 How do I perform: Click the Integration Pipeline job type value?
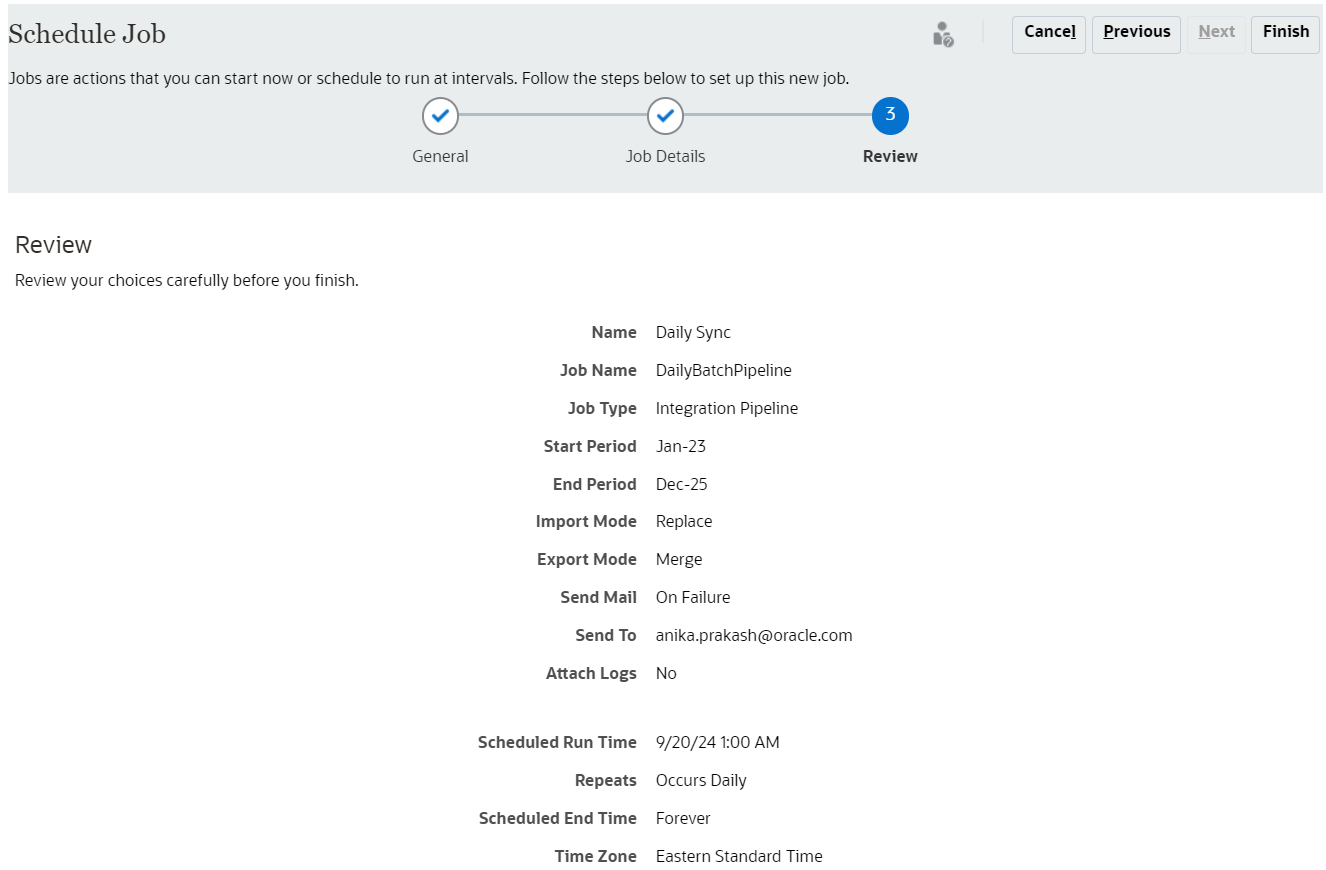(726, 409)
